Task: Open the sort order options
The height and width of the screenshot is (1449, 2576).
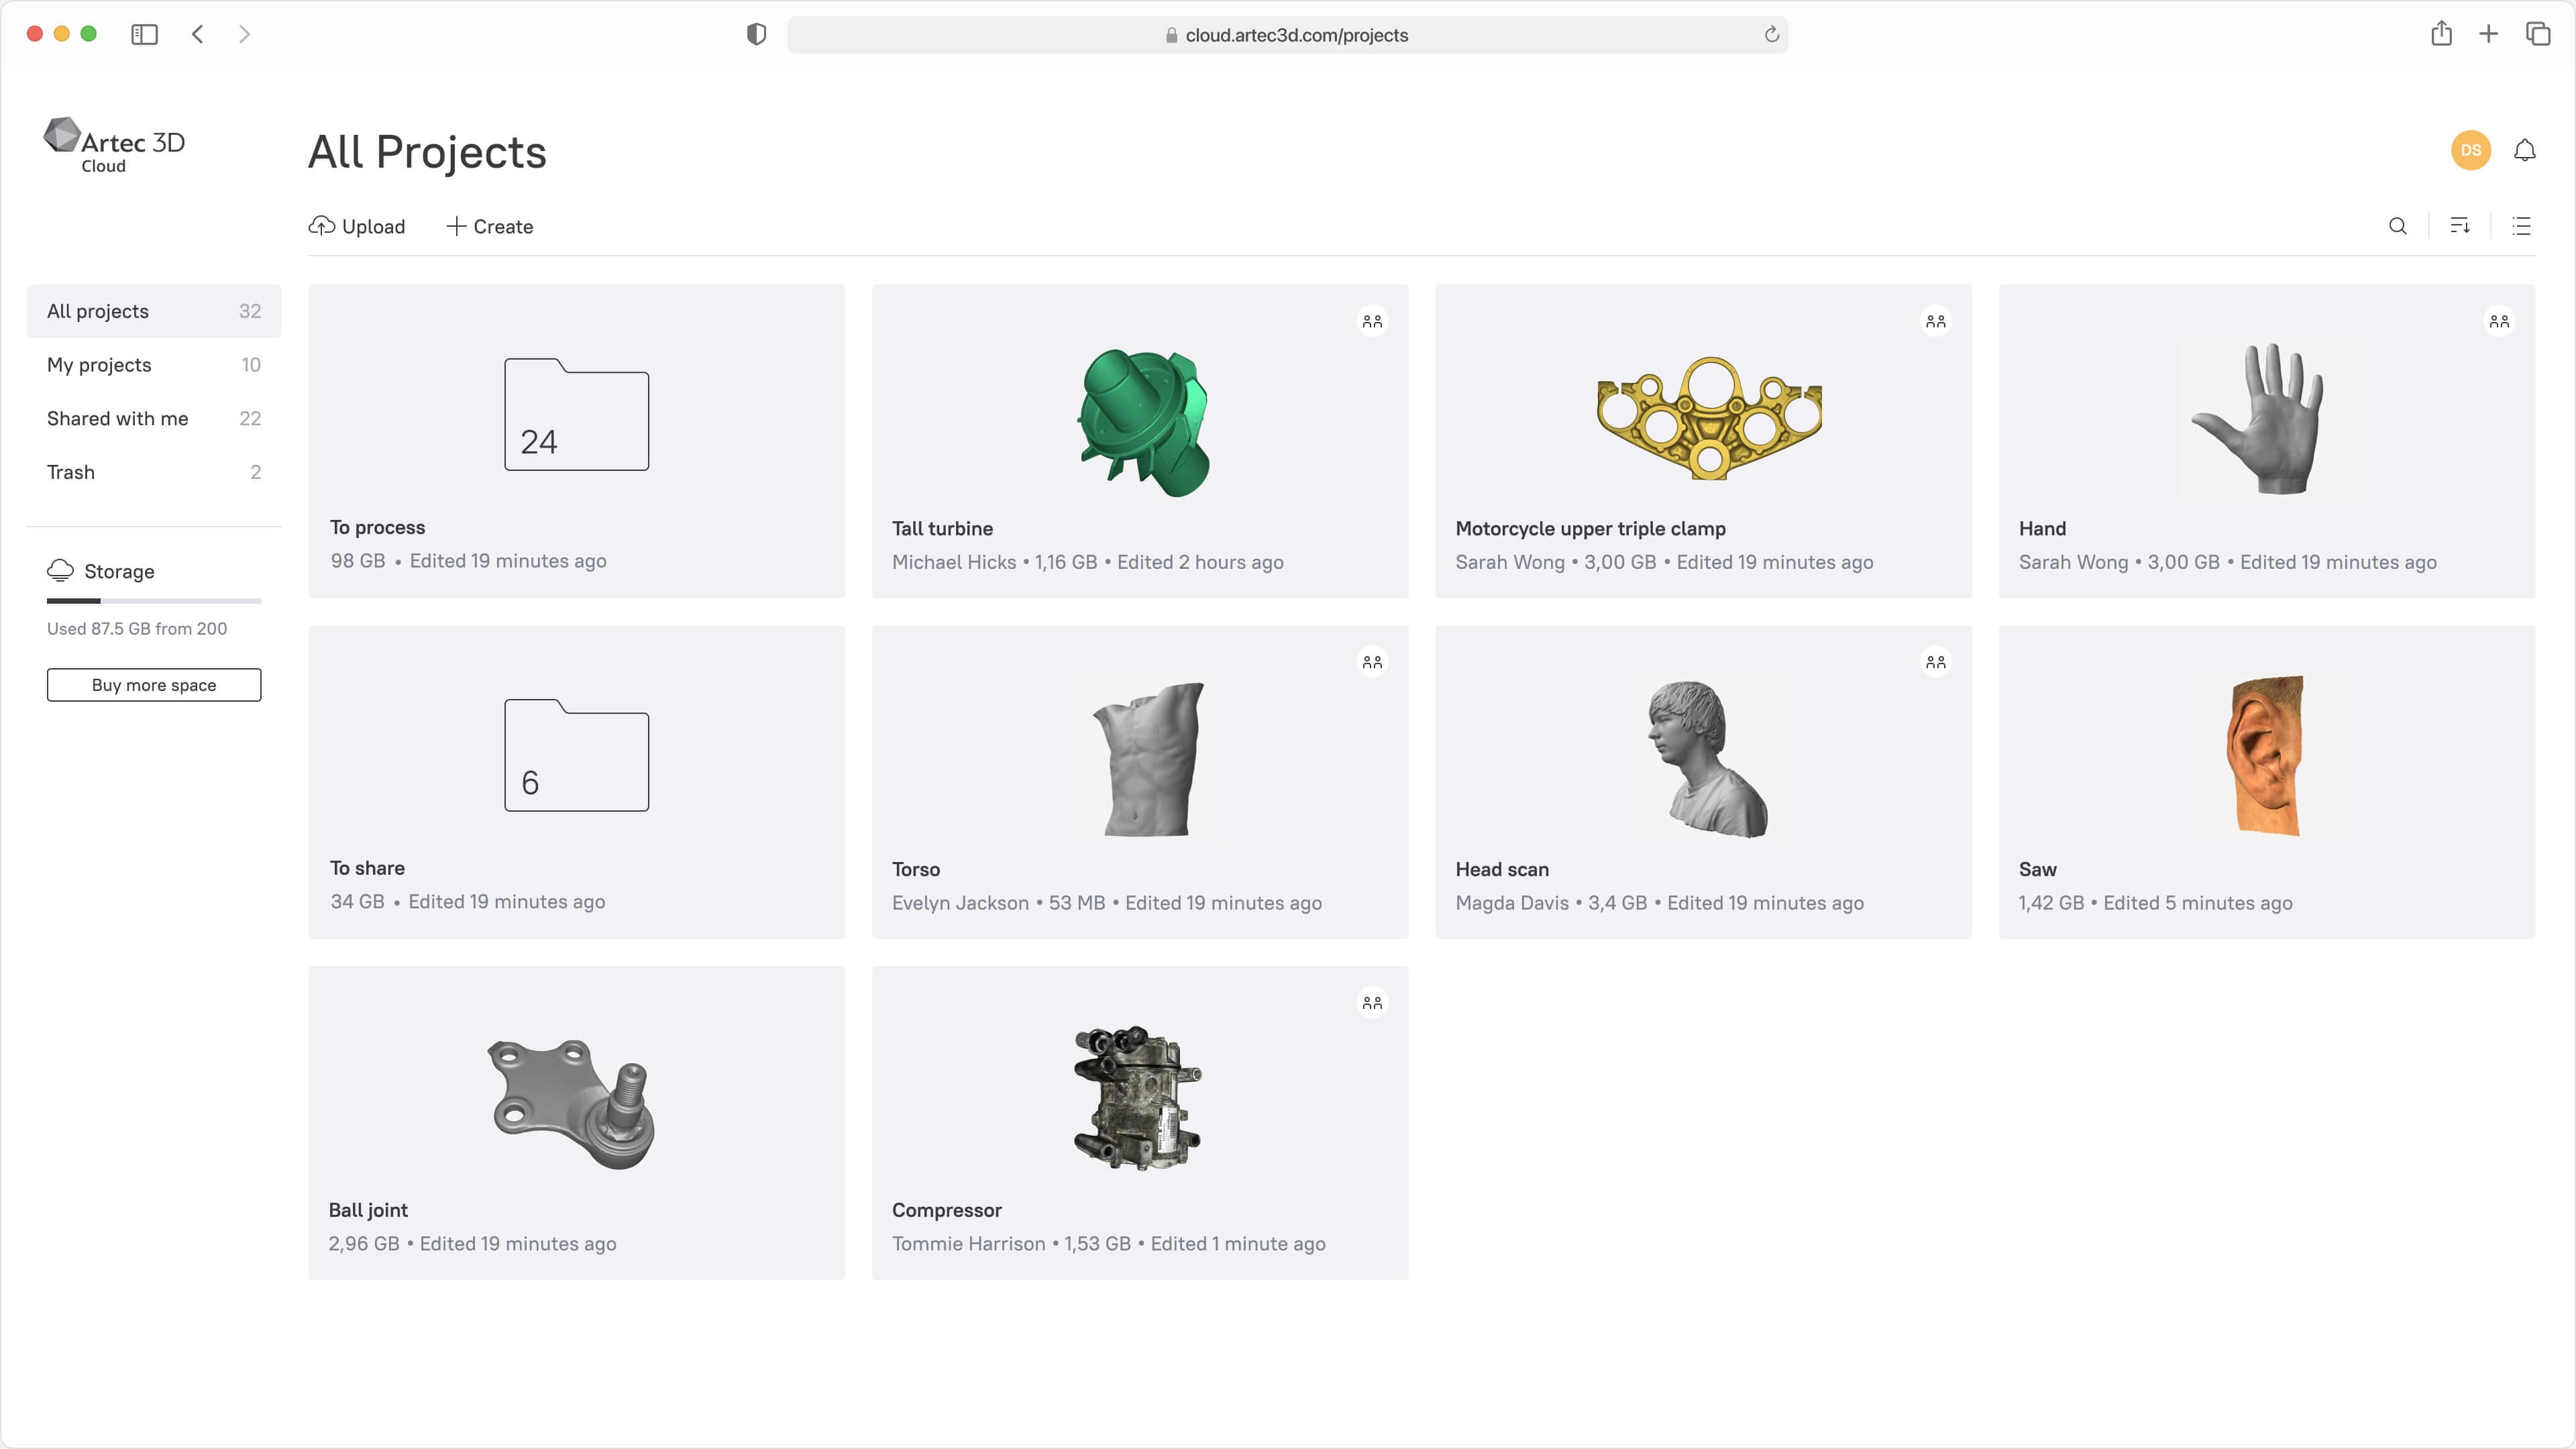Action: (x=2460, y=226)
